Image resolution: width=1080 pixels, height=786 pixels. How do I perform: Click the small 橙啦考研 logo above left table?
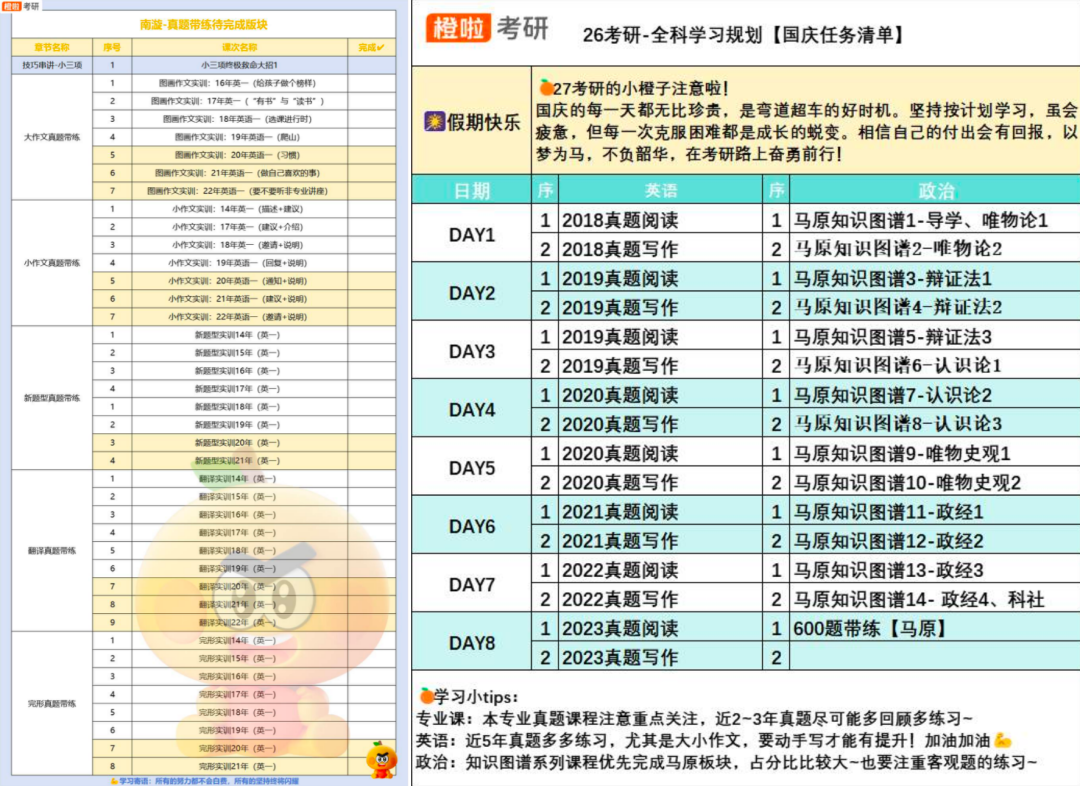(x=21, y=6)
